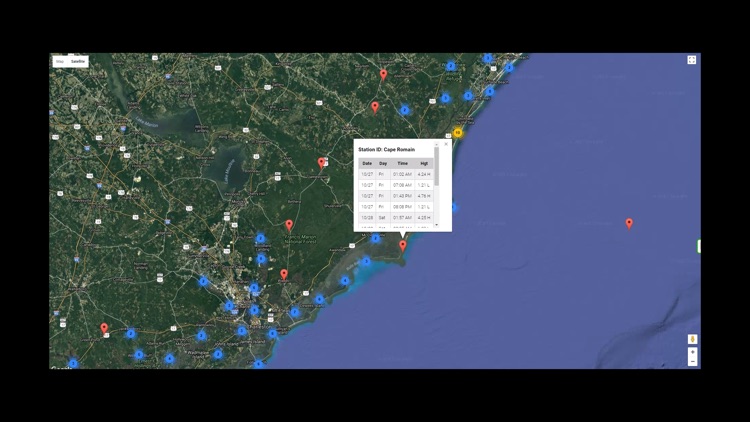Select the Cape Romain red marker under the popup
750x422 pixels.
(403, 245)
